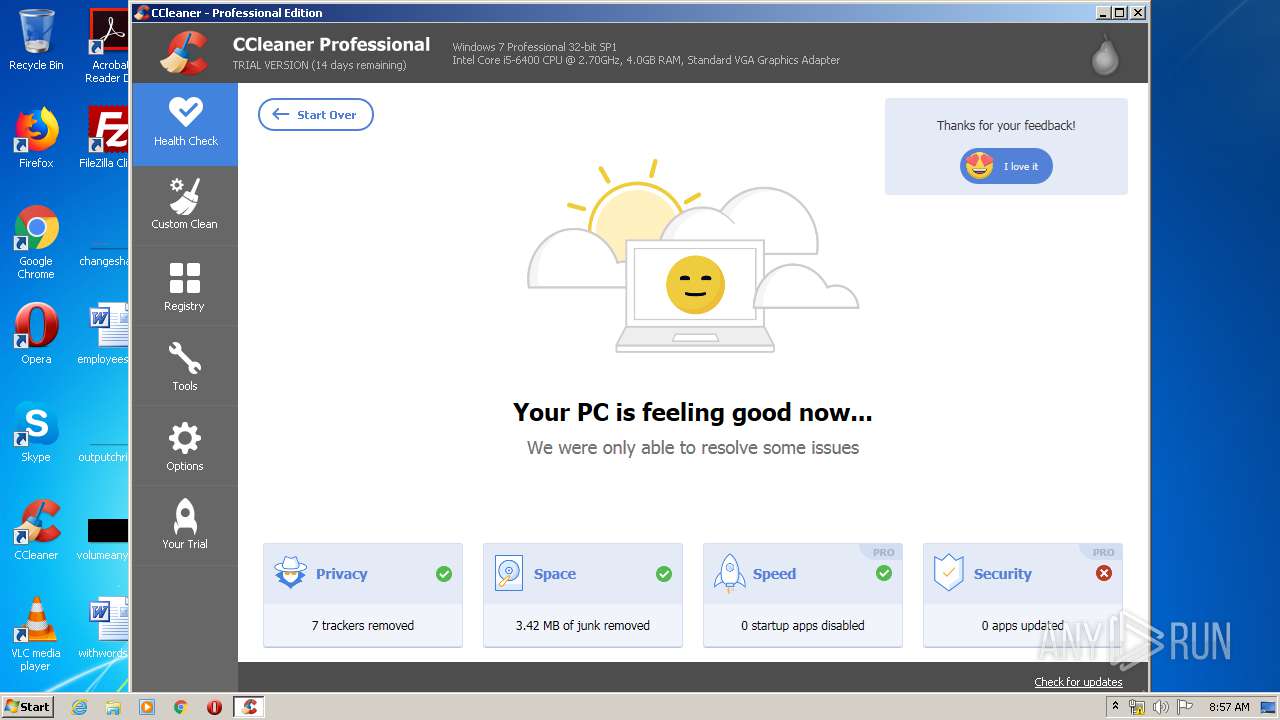Open CCleaner desktop shortcut
Viewport: 1280px width, 720px height.
36,530
